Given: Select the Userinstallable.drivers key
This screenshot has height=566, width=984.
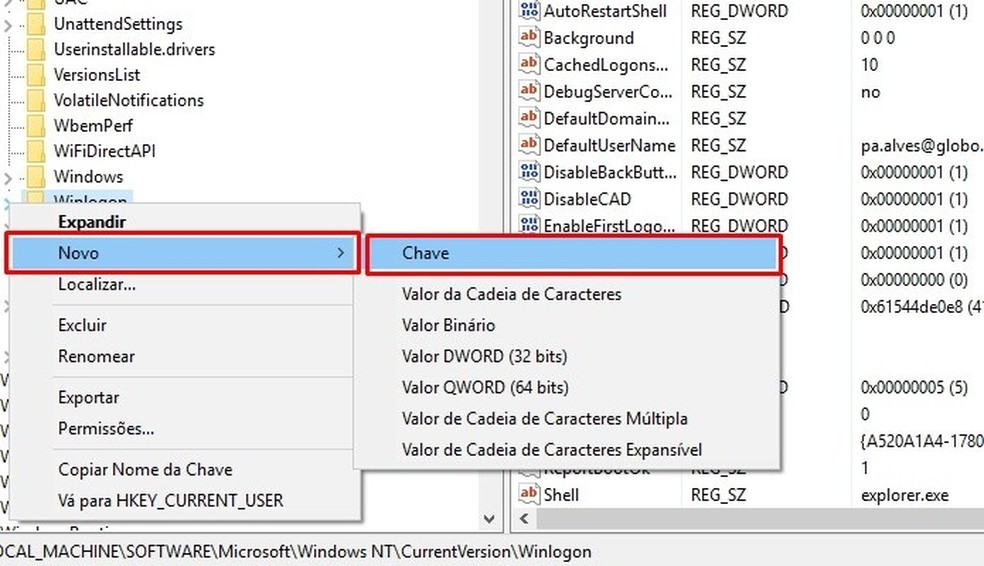Looking at the screenshot, I should (134, 49).
